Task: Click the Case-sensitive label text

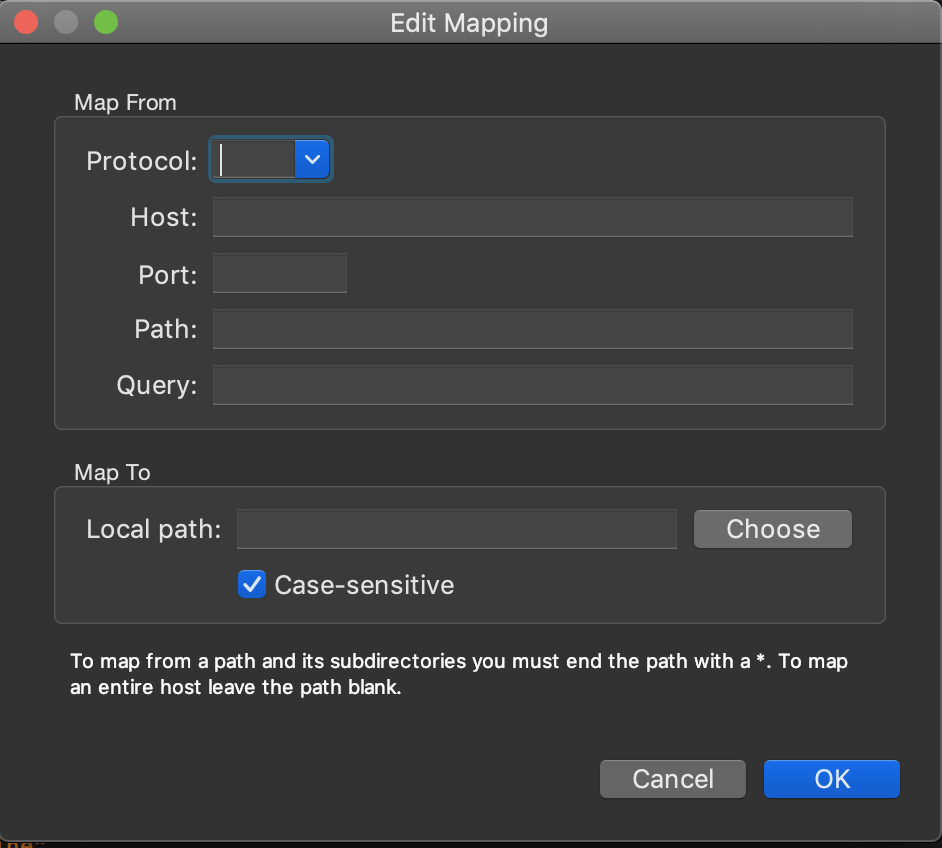Action: (364, 585)
